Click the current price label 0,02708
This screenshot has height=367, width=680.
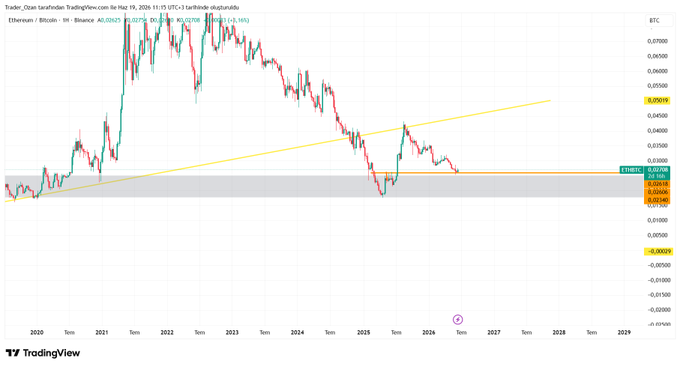(x=657, y=170)
